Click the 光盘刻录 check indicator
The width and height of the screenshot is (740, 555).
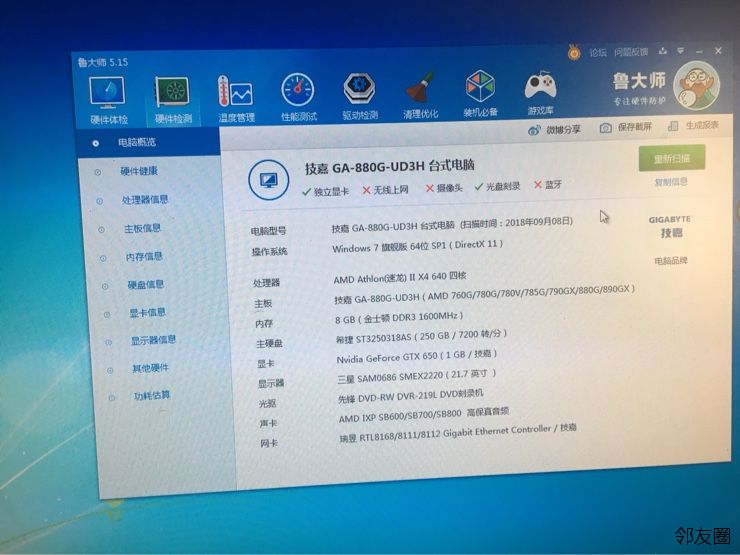click(497, 187)
